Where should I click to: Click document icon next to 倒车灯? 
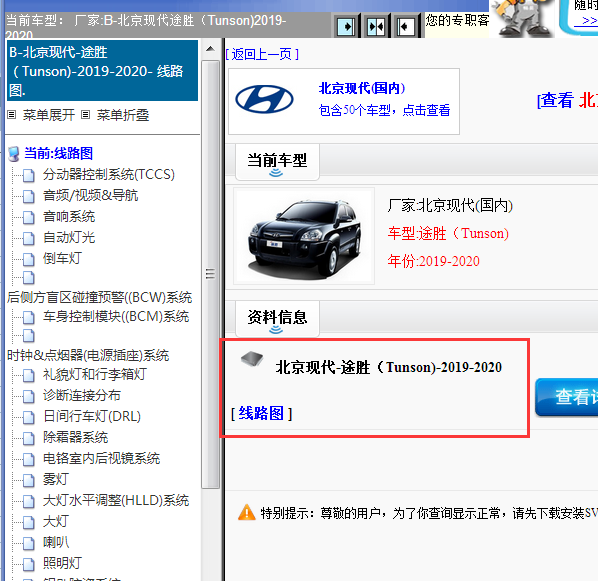[29, 259]
